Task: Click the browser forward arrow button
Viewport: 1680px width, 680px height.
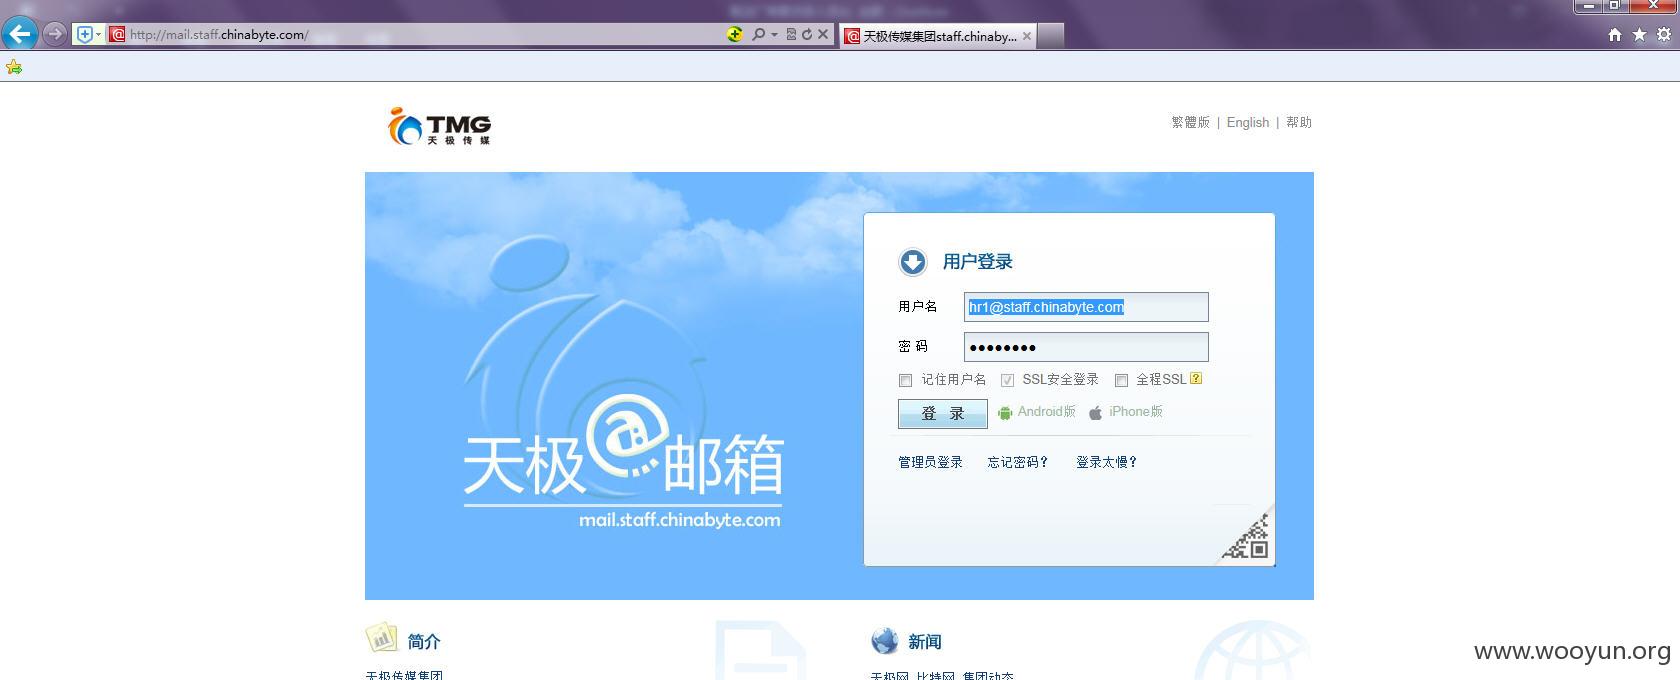Action: [55, 34]
